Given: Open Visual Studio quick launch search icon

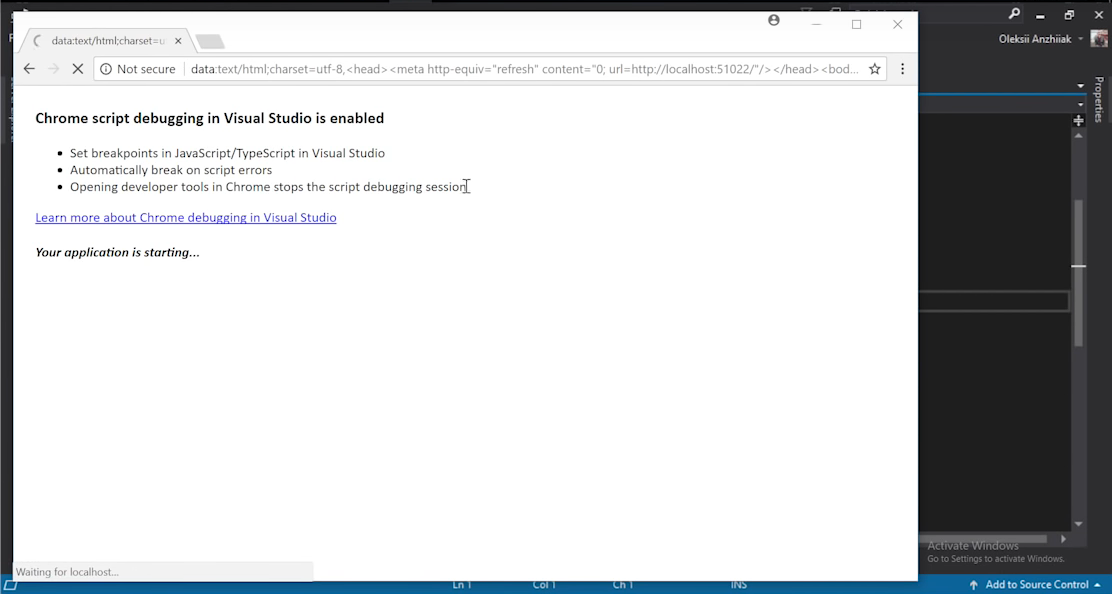Looking at the screenshot, I should click(1015, 13).
